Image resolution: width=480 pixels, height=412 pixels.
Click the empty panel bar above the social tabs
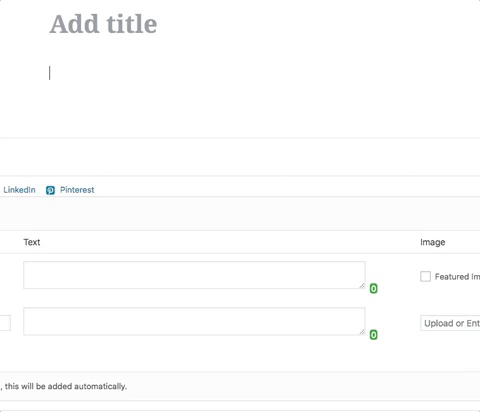click(240, 157)
